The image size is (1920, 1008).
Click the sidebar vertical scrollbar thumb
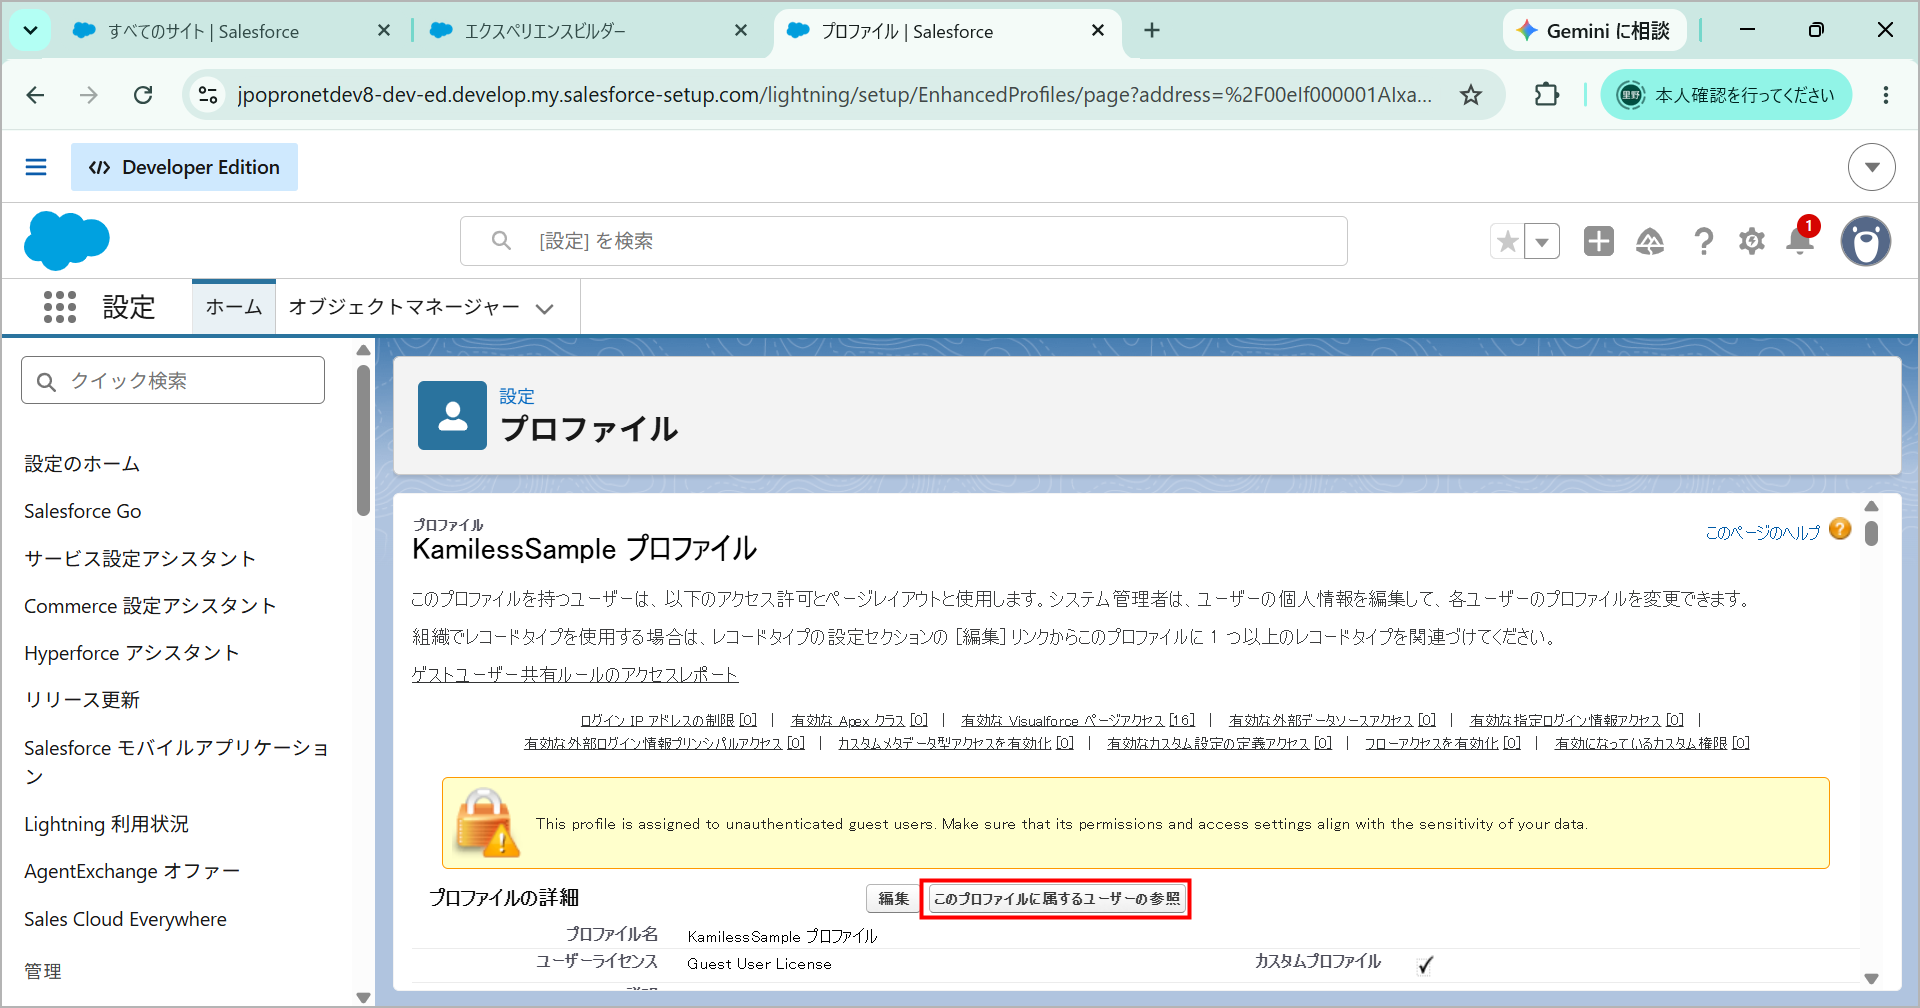coord(363,440)
